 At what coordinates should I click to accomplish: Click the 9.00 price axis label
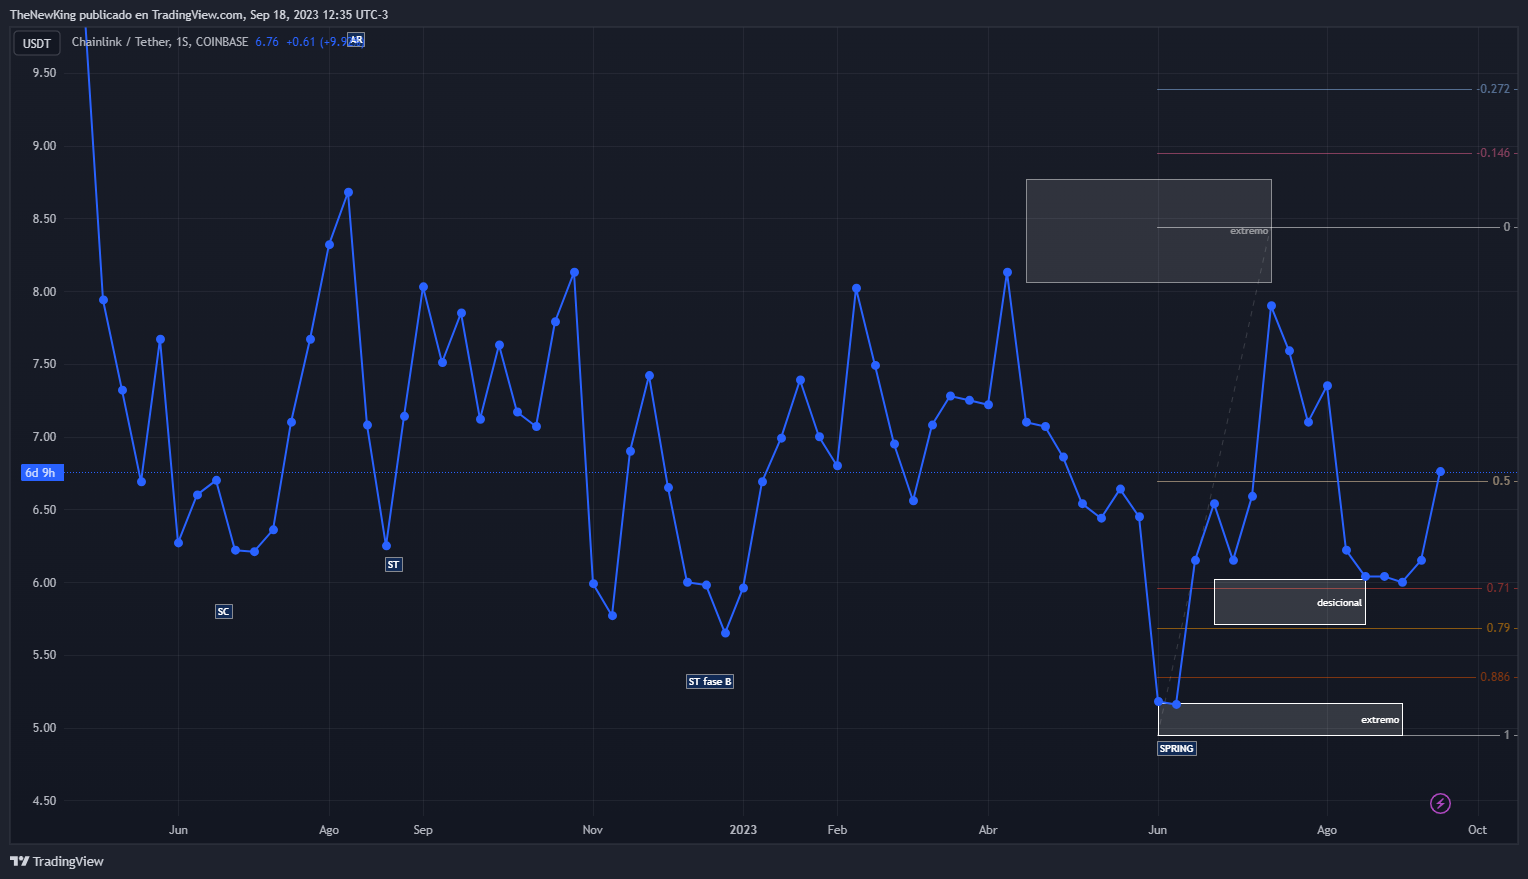pos(44,146)
